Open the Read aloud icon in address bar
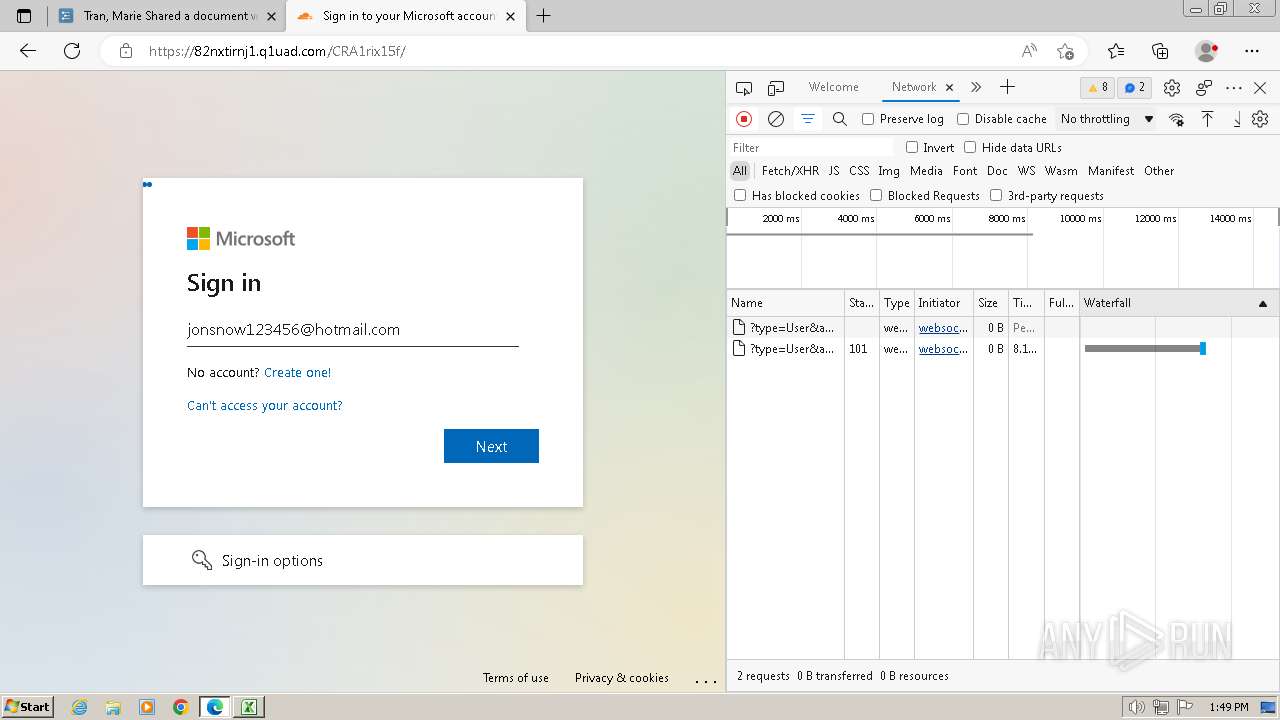Viewport: 1280px width, 720px height. (x=1029, y=51)
